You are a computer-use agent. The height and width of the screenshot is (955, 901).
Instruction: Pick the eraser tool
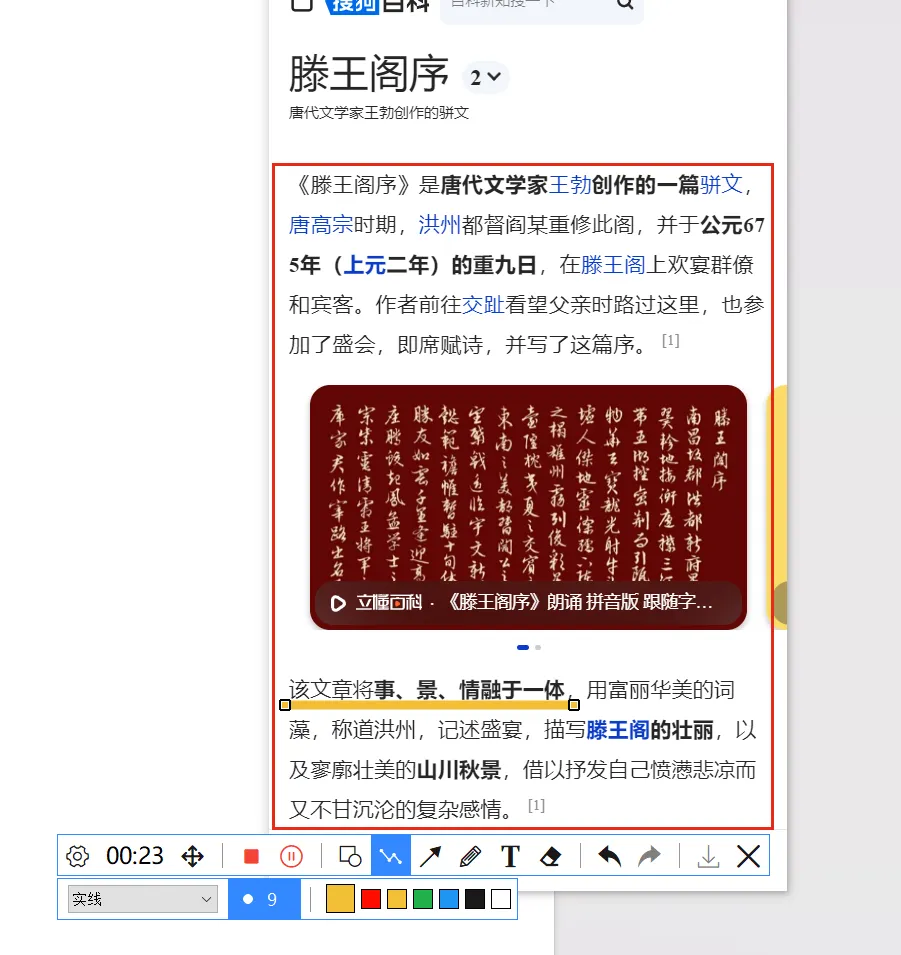coord(550,856)
